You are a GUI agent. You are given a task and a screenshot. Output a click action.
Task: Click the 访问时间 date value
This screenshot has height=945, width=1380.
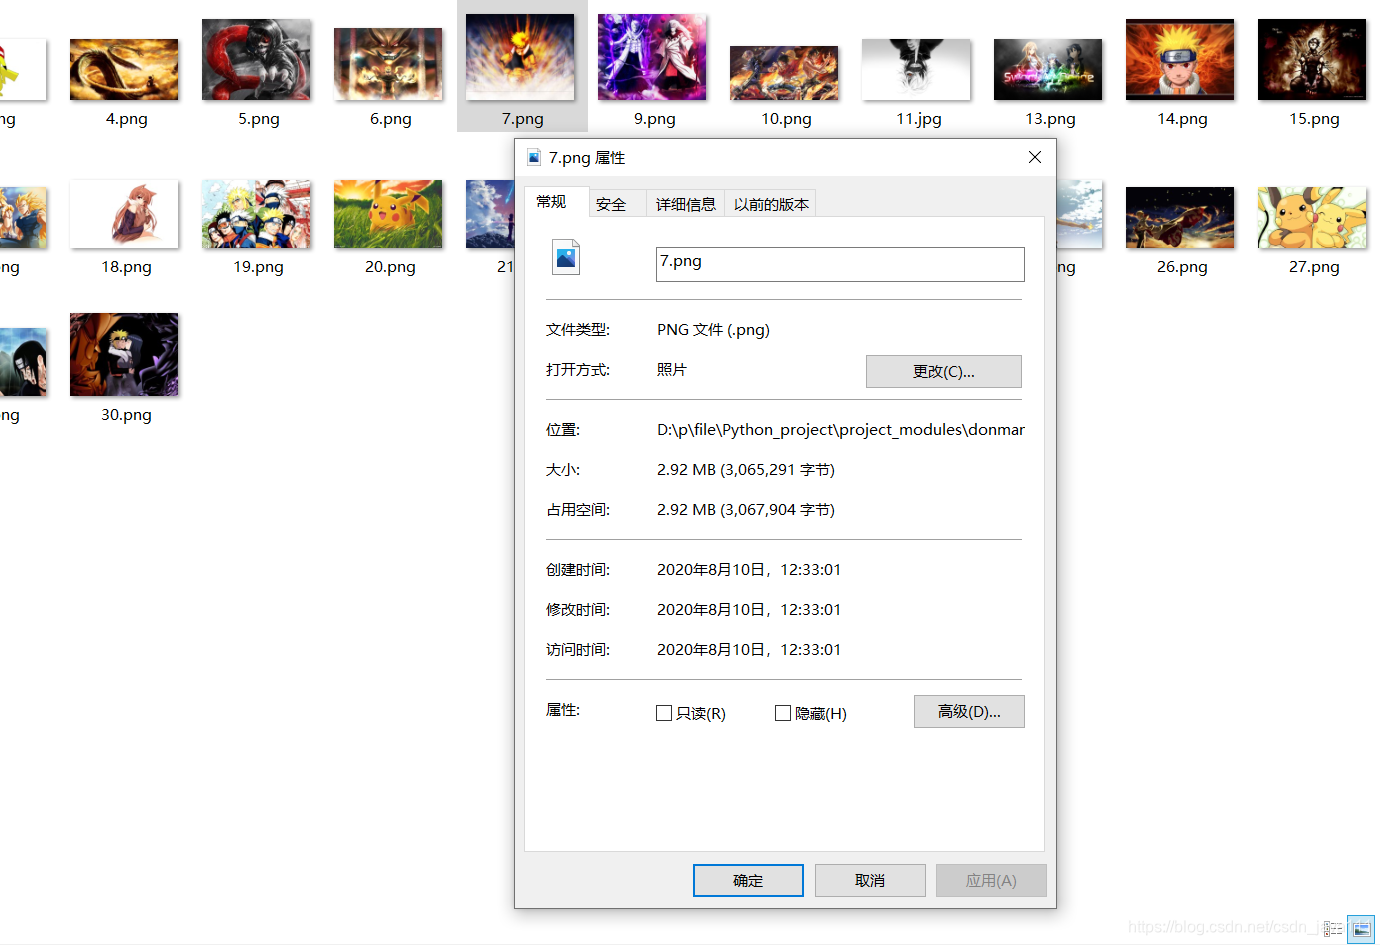point(749,650)
